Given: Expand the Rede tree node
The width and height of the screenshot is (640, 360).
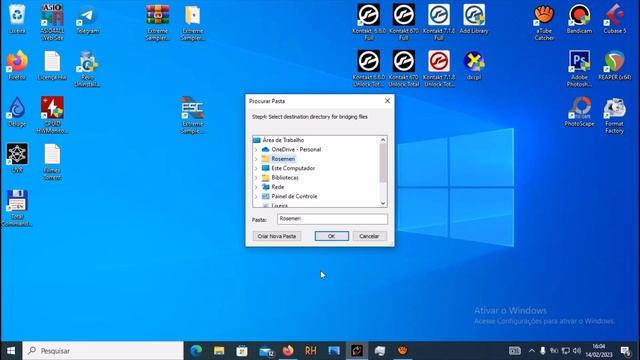Looking at the screenshot, I should 256,187.
